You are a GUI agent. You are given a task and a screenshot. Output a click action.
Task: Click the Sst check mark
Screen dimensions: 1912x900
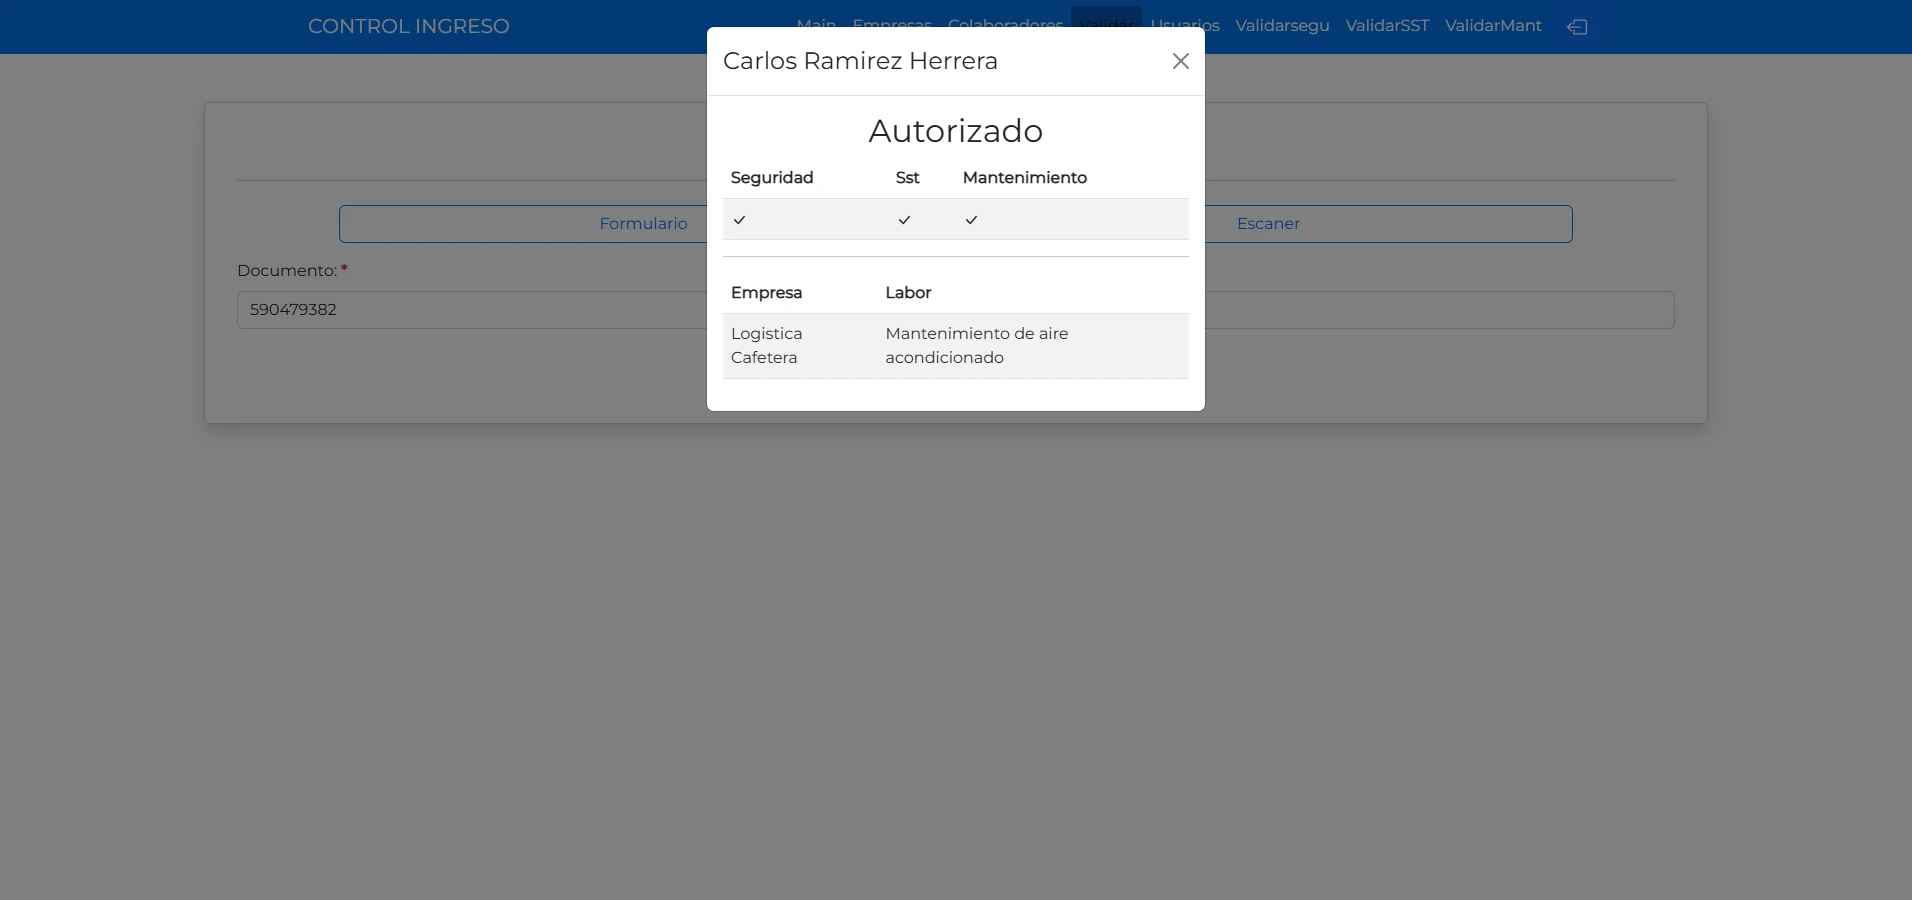click(904, 220)
